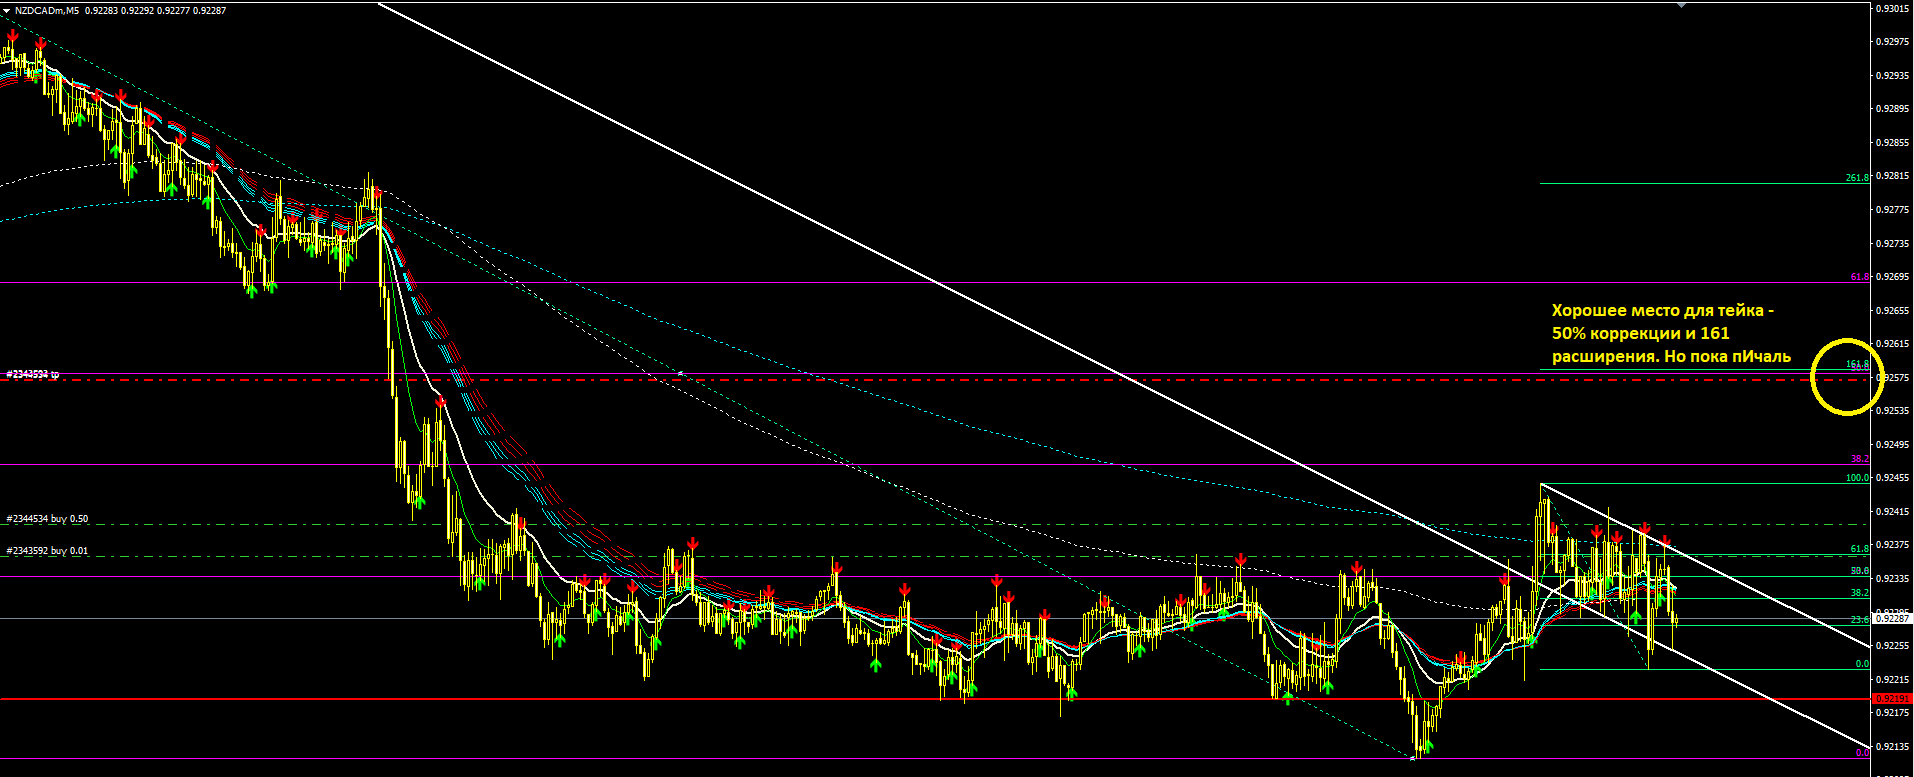Viewport: 1914px width, 777px height.
Task: Click the red price tag 0.92191
Action: point(1891,698)
